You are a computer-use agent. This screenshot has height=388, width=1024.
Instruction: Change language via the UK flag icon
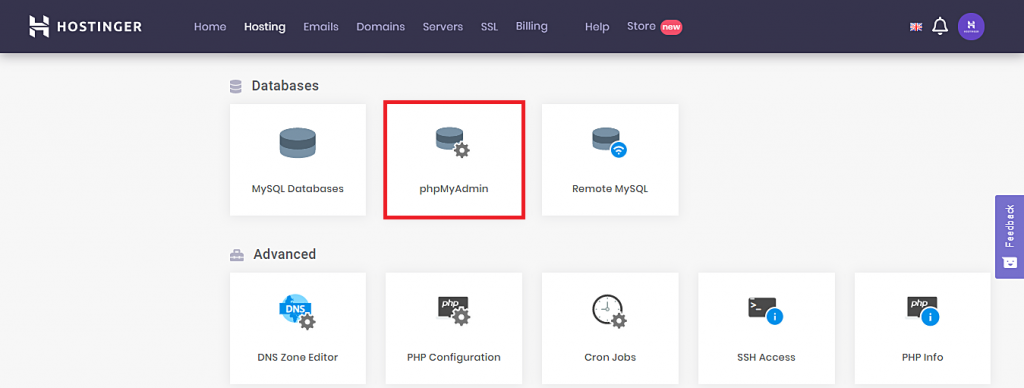(x=916, y=27)
